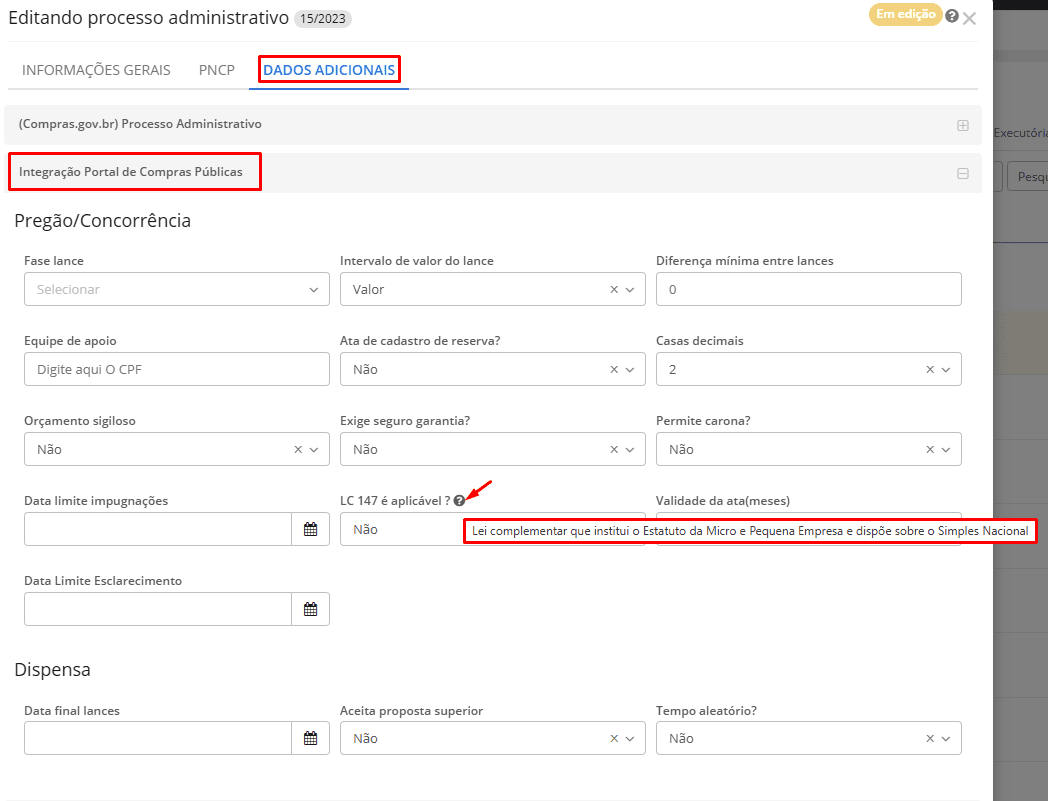This screenshot has width=1048, height=801.
Task: Clear the Orçamento sigiloso selection
Action: [298, 449]
